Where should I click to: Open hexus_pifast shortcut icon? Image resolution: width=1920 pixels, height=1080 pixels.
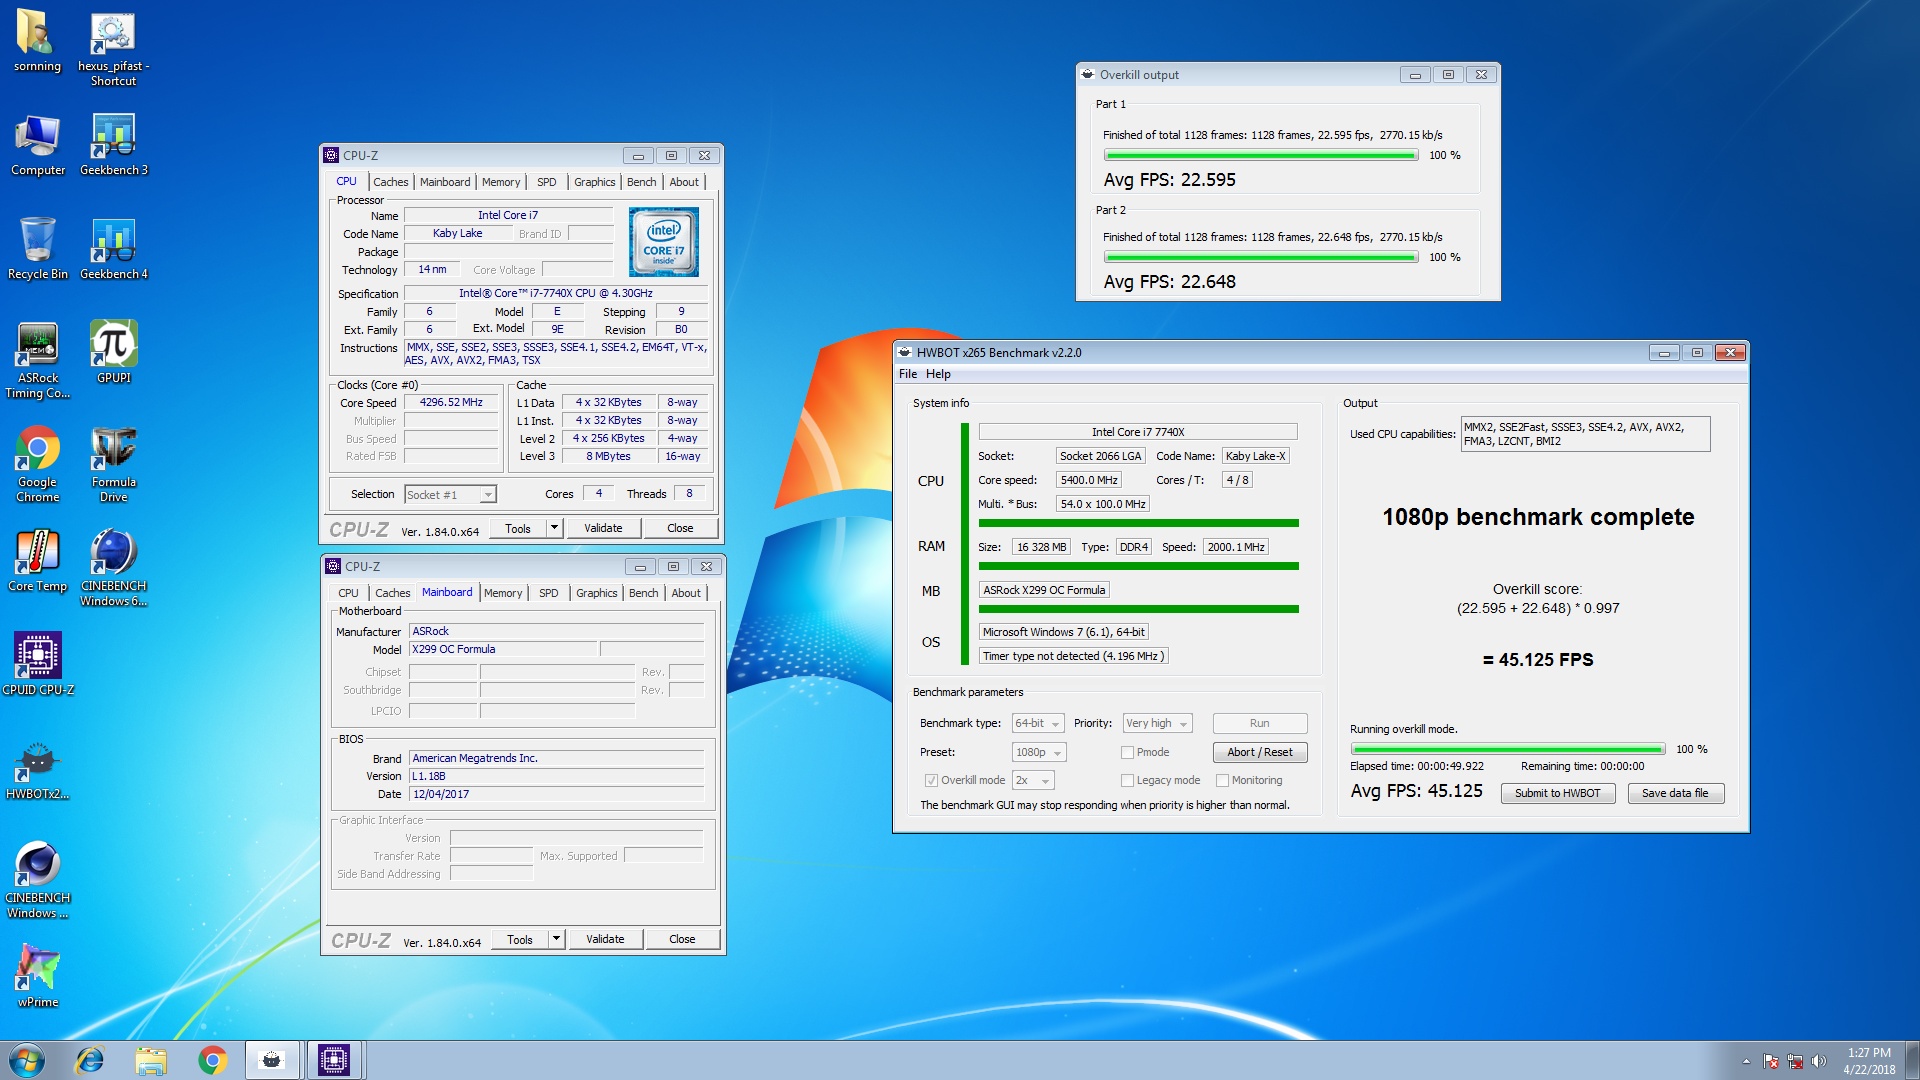(x=113, y=48)
